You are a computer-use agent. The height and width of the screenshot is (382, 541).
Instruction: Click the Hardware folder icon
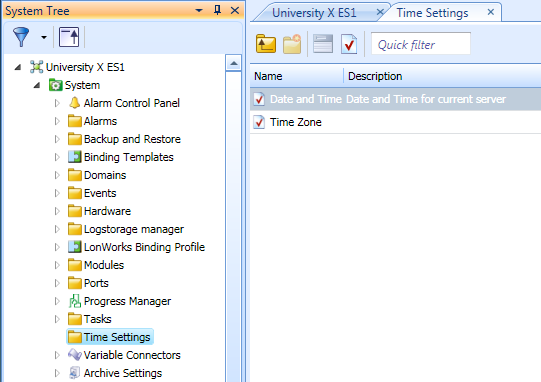pyautogui.click(x=75, y=211)
